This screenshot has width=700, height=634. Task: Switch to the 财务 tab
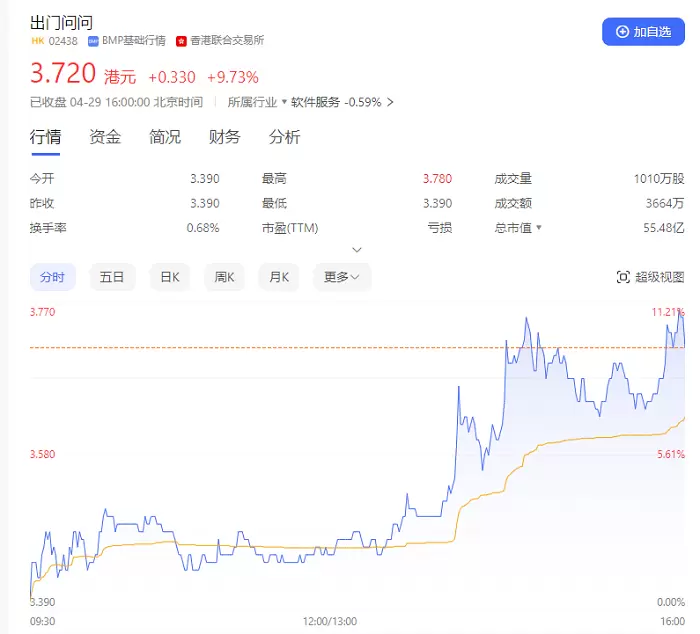click(225, 137)
